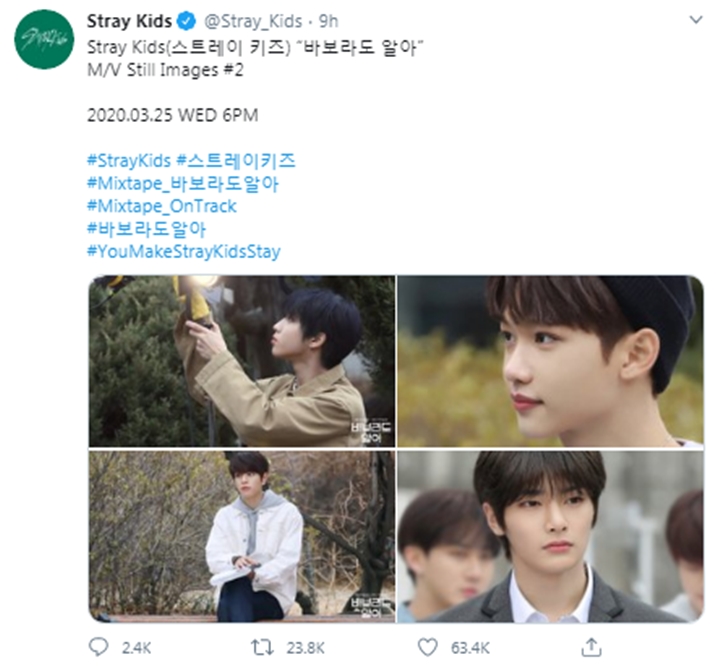Image resolution: width=720 pixels, height=670 pixels.
Task: Click the 9h timestamp link
Action: click(328, 21)
